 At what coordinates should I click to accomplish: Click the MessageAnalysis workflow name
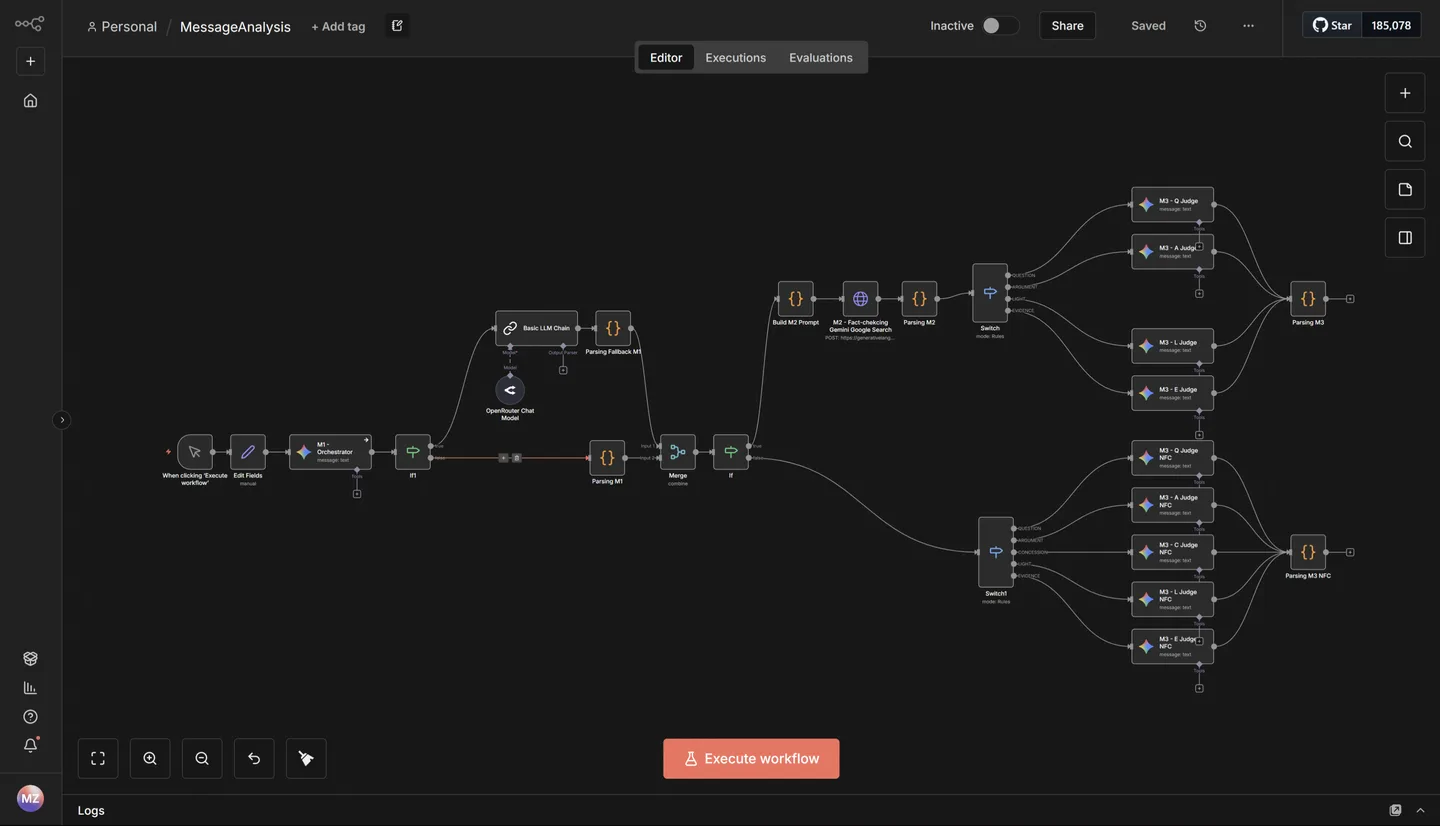point(235,27)
